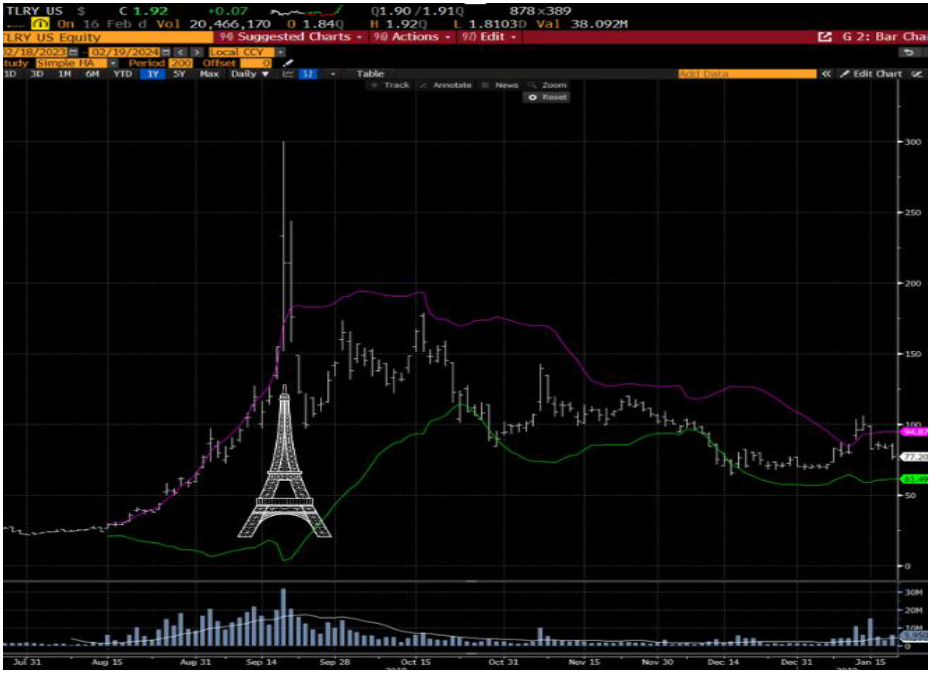Select the 1Y range tab

pyautogui.click(x=152, y=74)
